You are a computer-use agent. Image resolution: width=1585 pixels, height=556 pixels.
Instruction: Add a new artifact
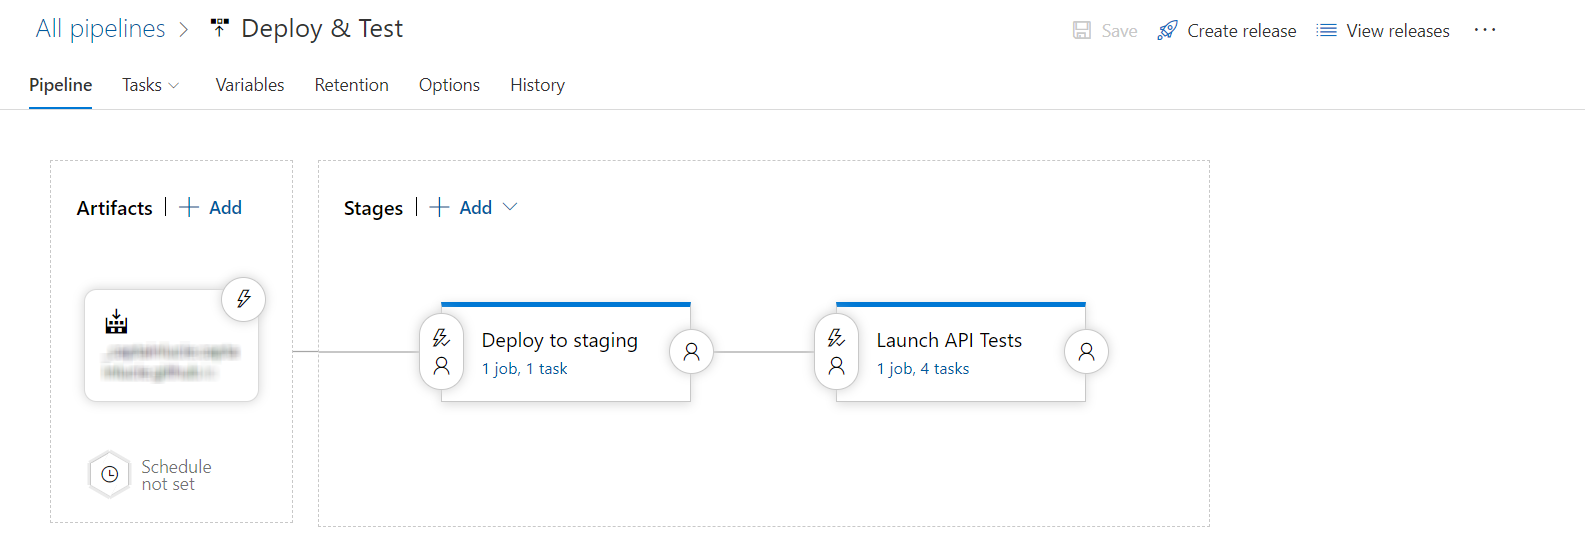[211, 207]
